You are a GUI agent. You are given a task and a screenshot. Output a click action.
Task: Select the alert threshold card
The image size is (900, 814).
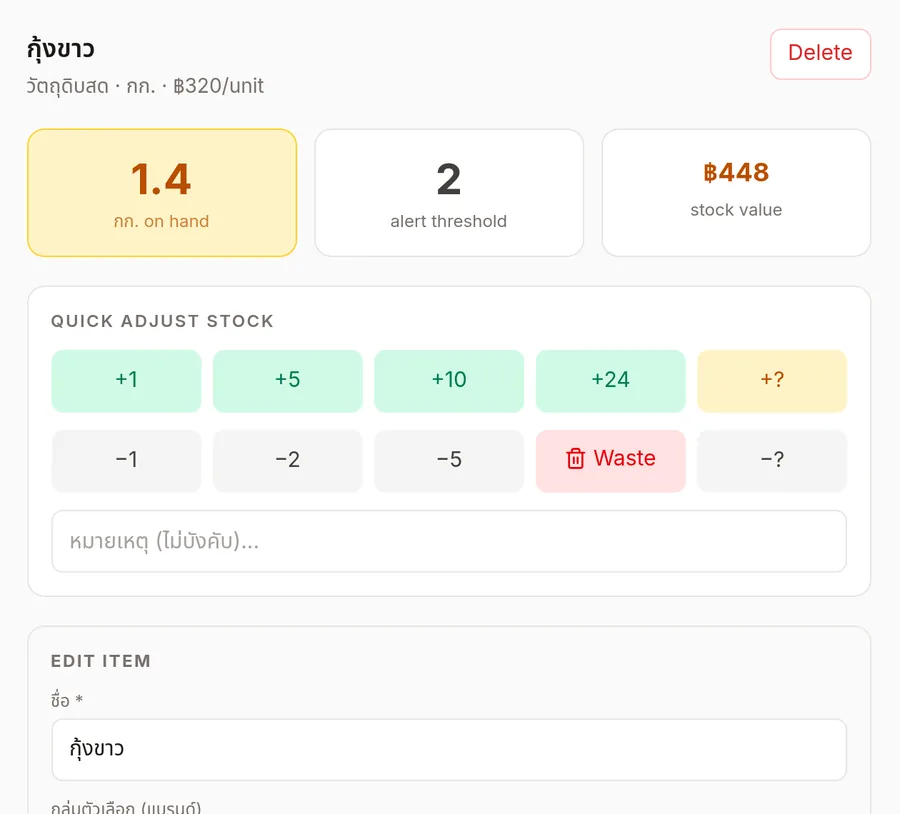coord(449,193)
